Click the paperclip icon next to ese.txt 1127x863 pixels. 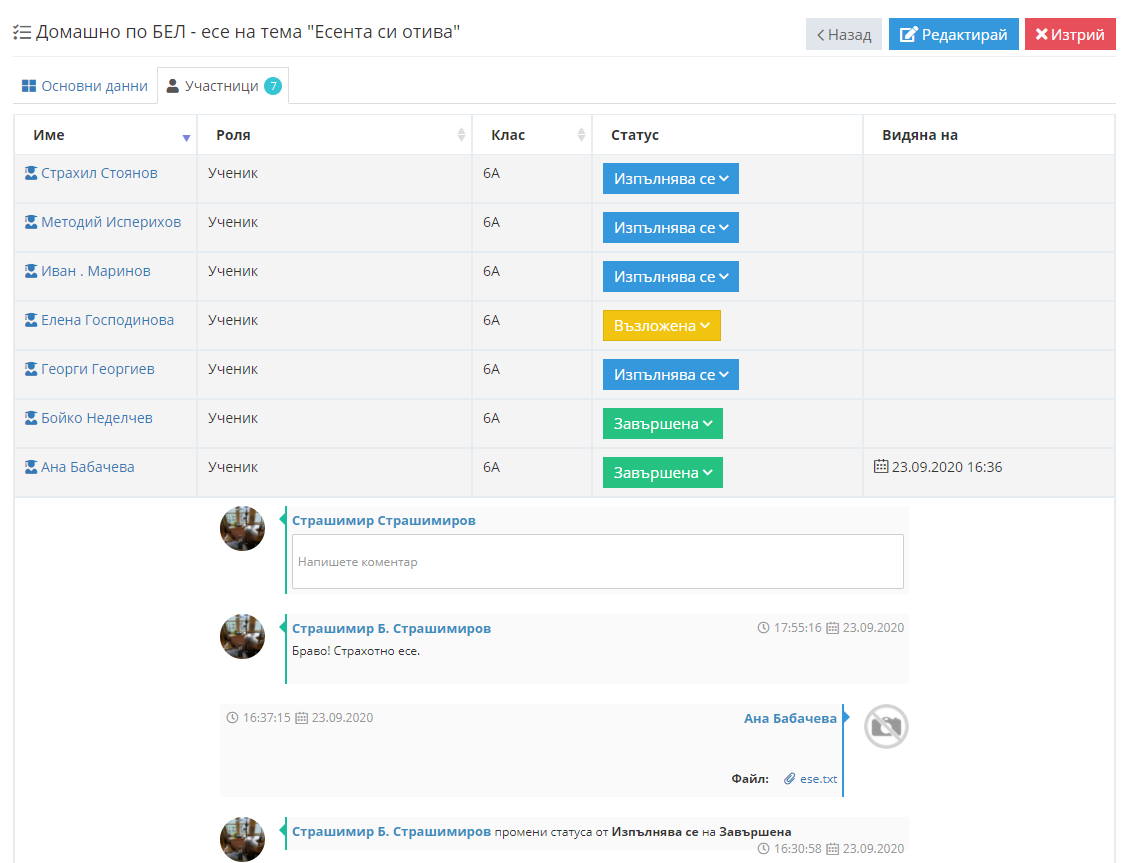tap(789, 779)
